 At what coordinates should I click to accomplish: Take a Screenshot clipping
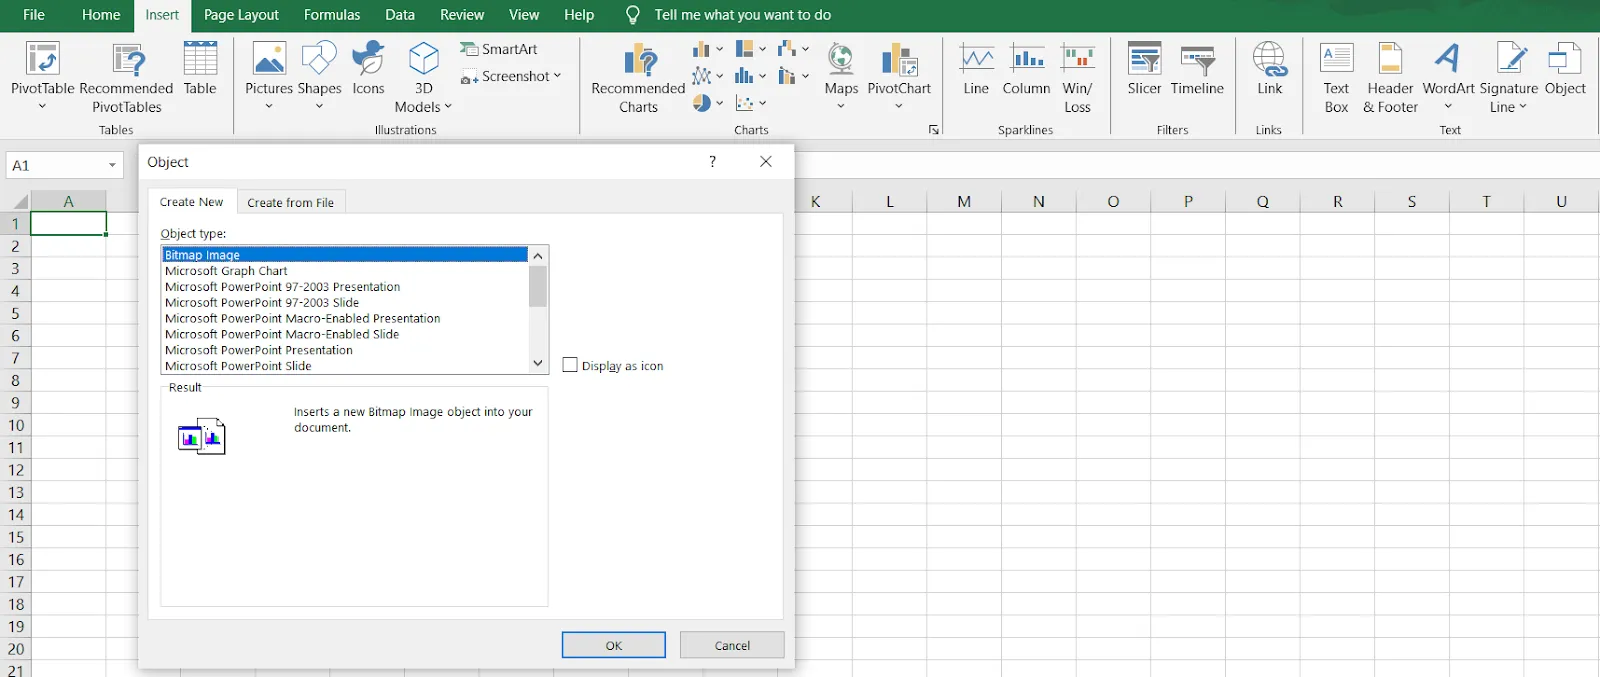(505, 76)
